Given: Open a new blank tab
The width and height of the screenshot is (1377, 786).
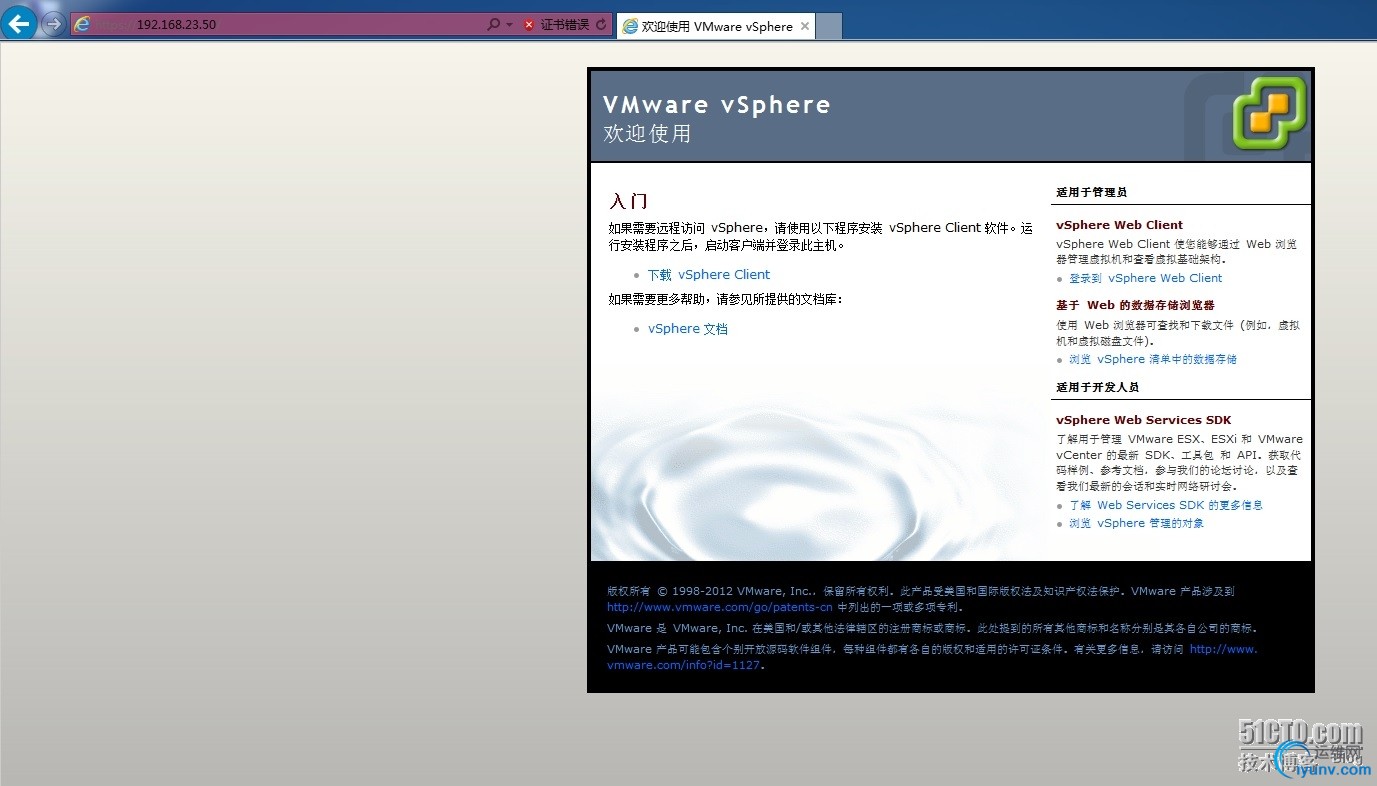Looking at the screenshot, I should 829,27.
